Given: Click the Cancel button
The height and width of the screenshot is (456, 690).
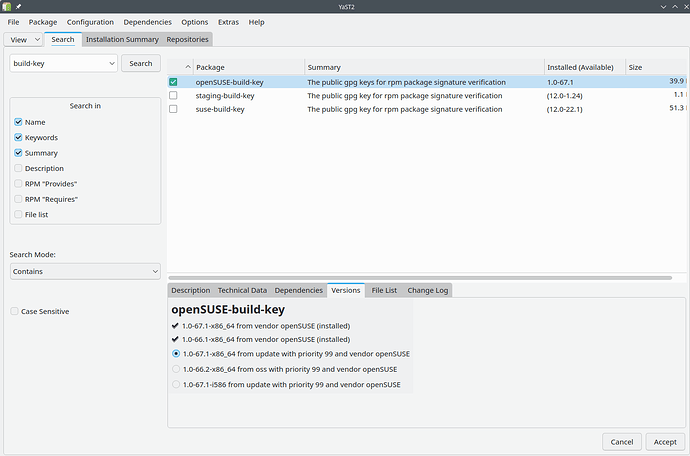Looking at the screenshot, I should click(622, 441).
